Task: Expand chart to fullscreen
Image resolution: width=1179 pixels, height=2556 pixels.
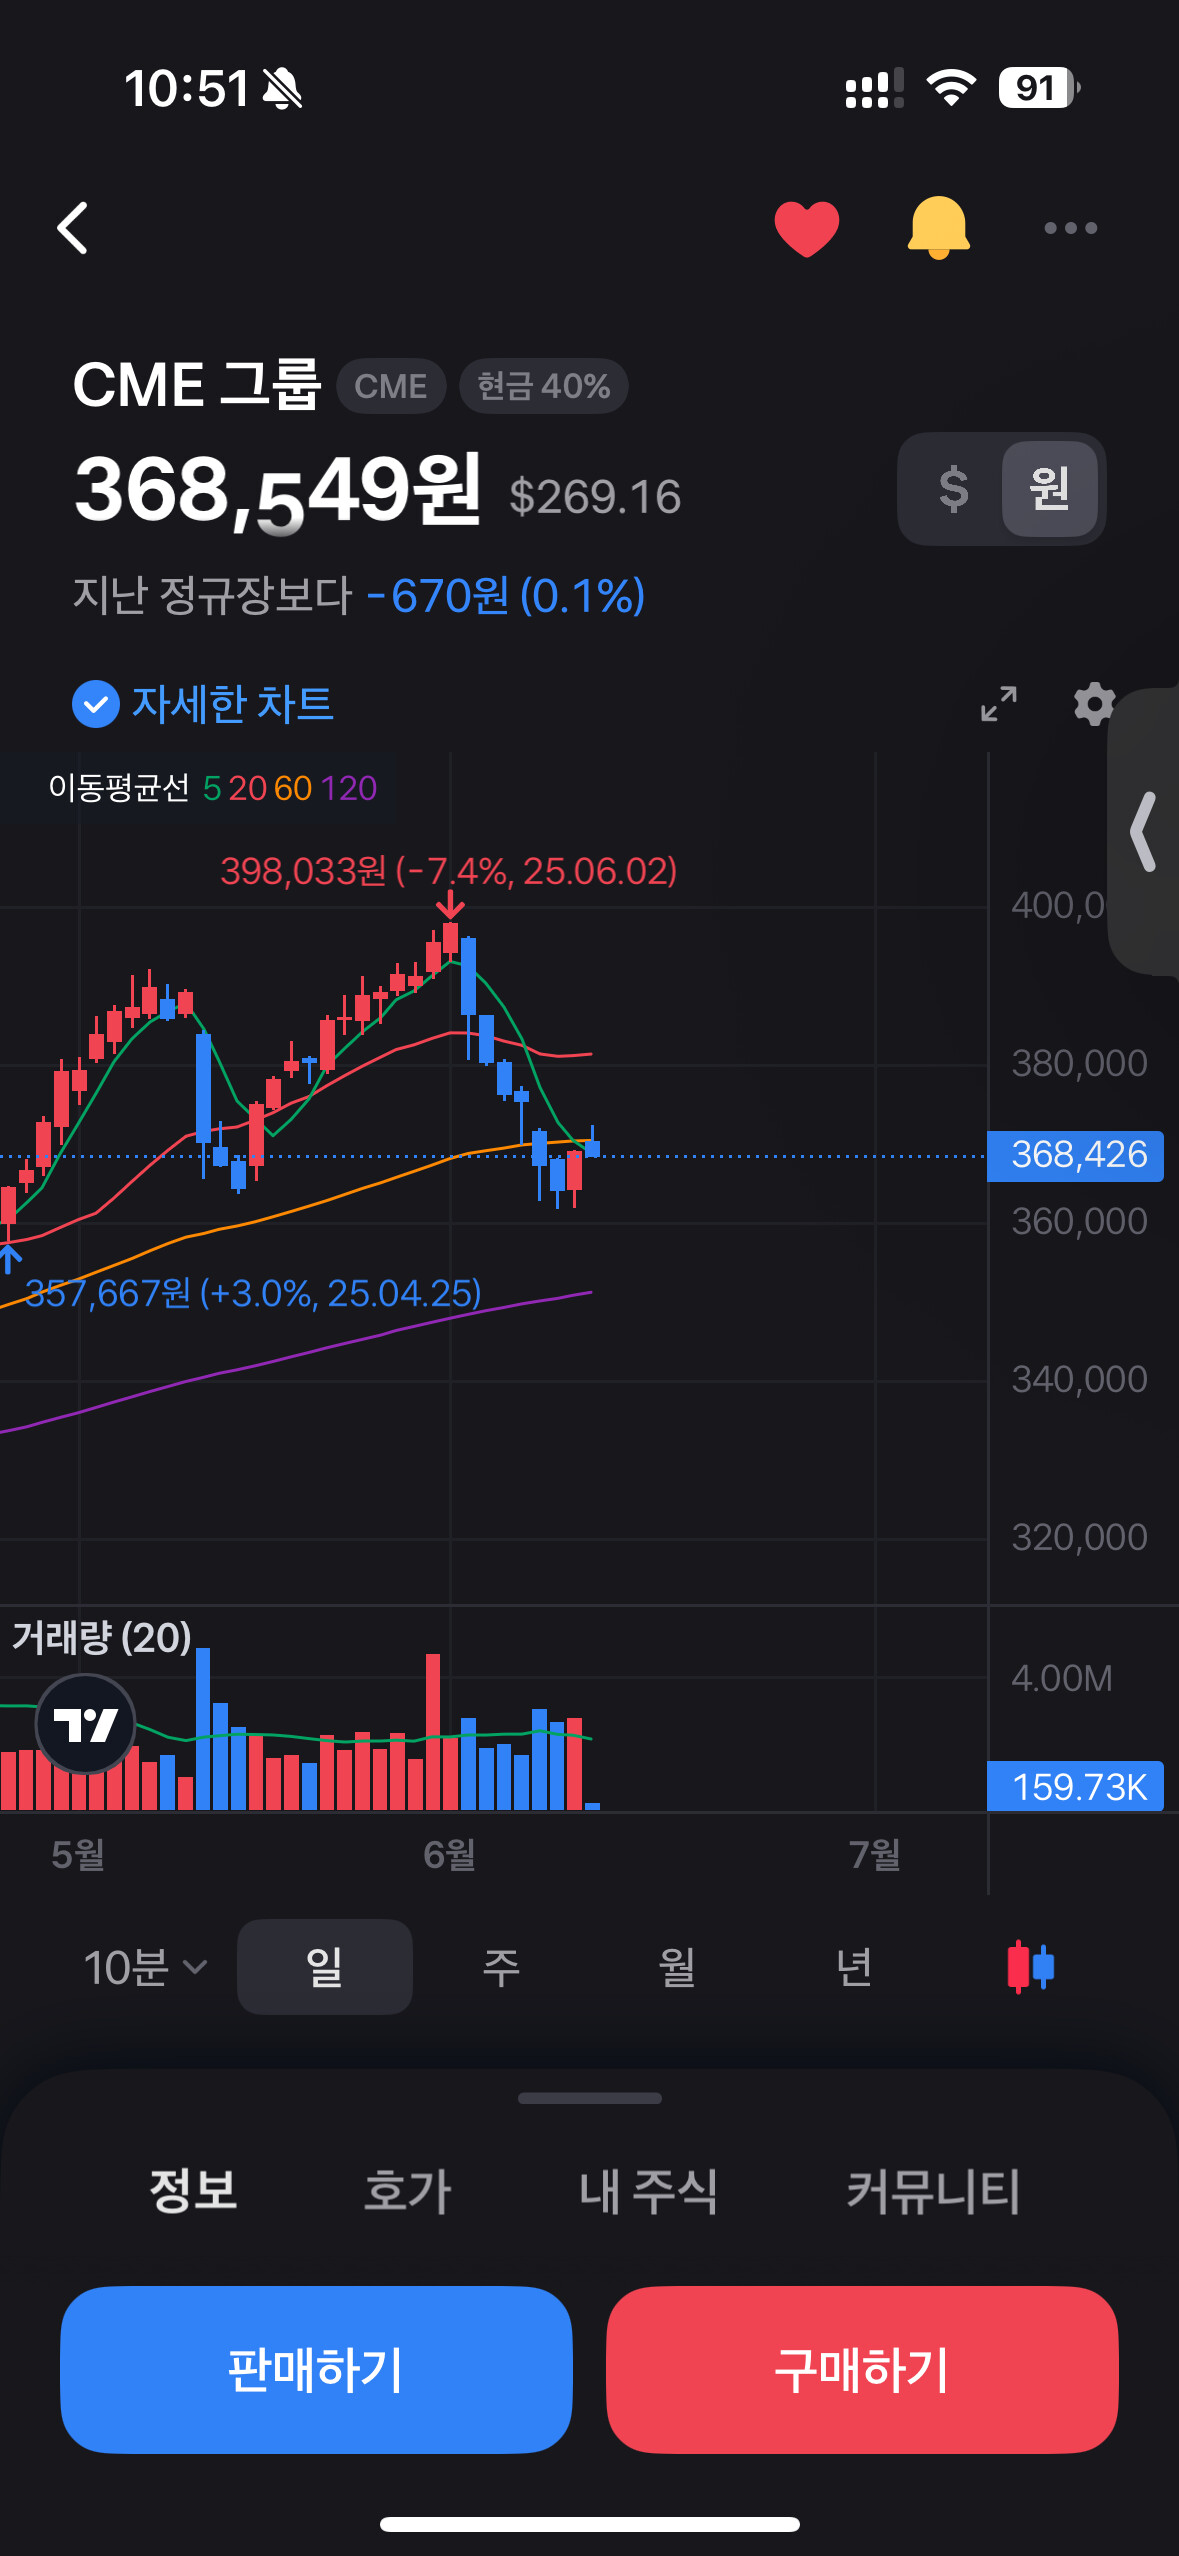Action: coord(999,704)
